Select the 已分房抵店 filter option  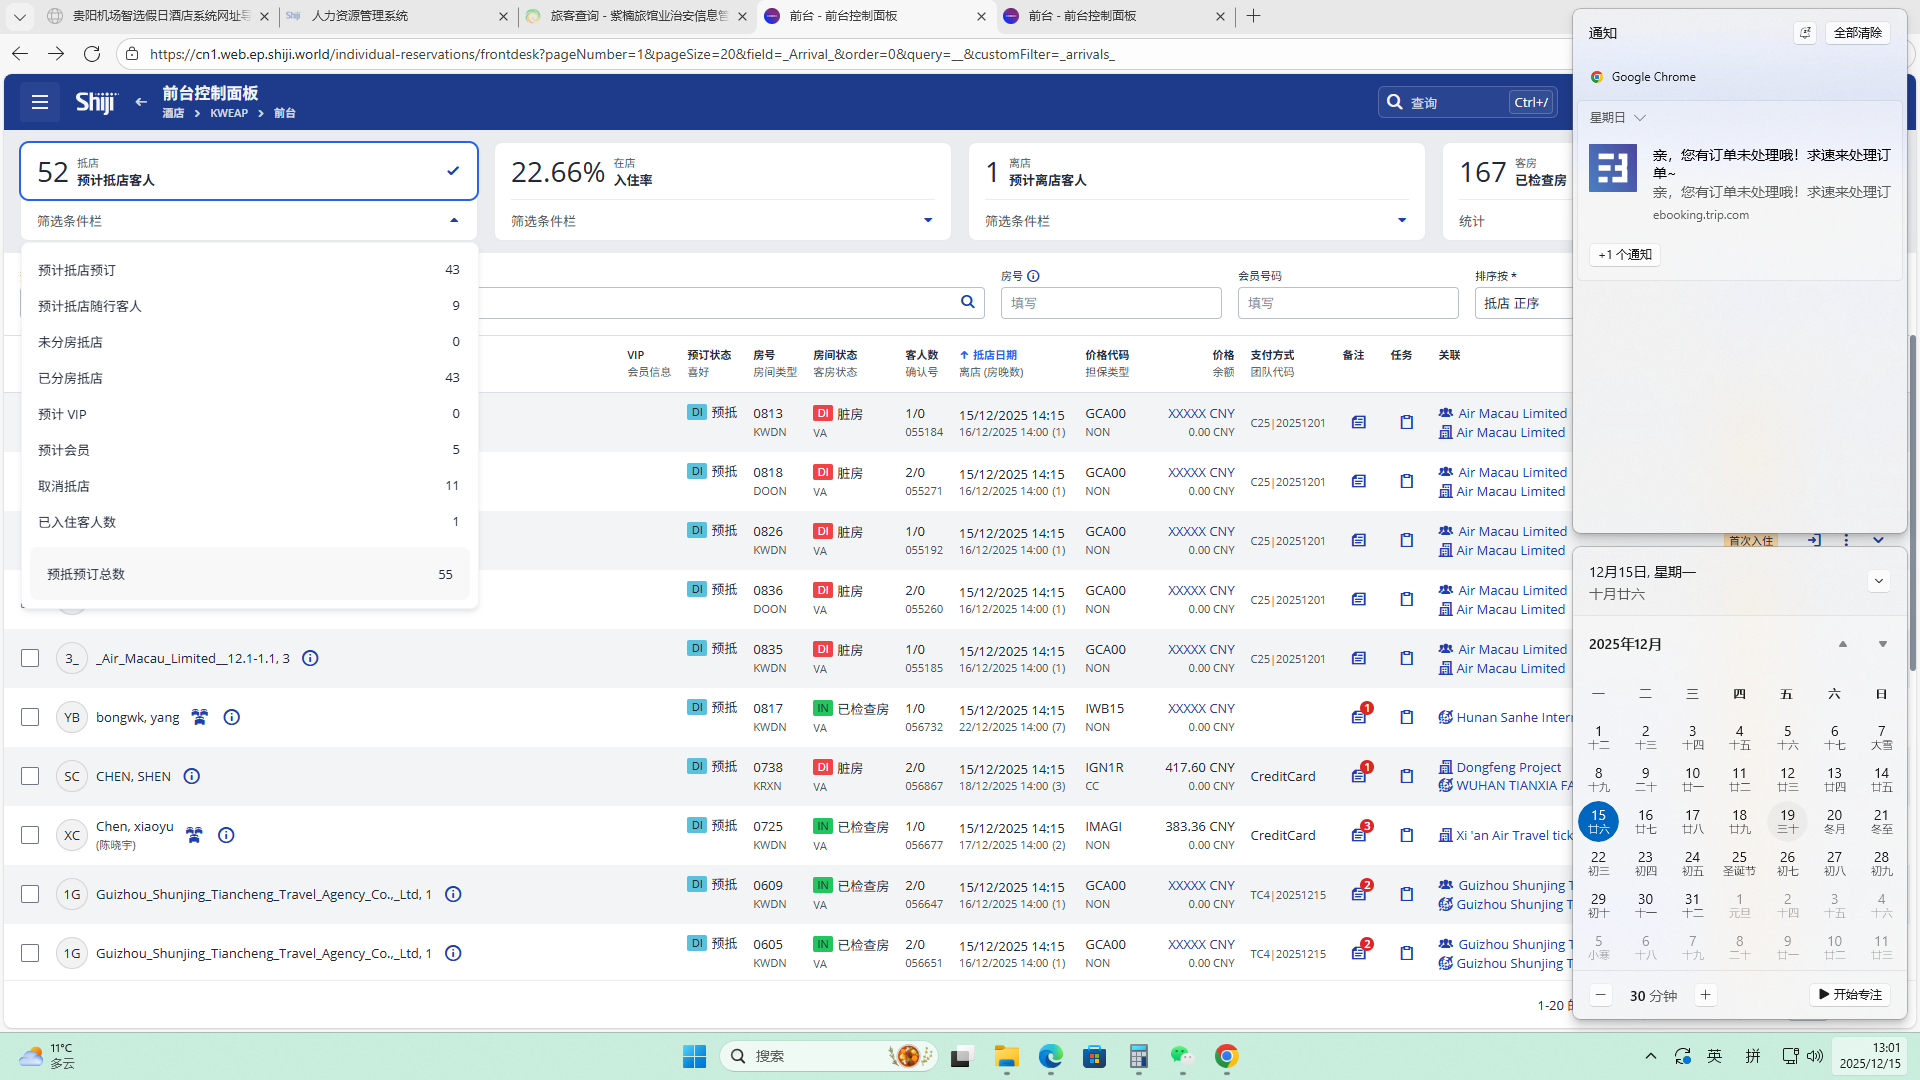pos(70,378)
